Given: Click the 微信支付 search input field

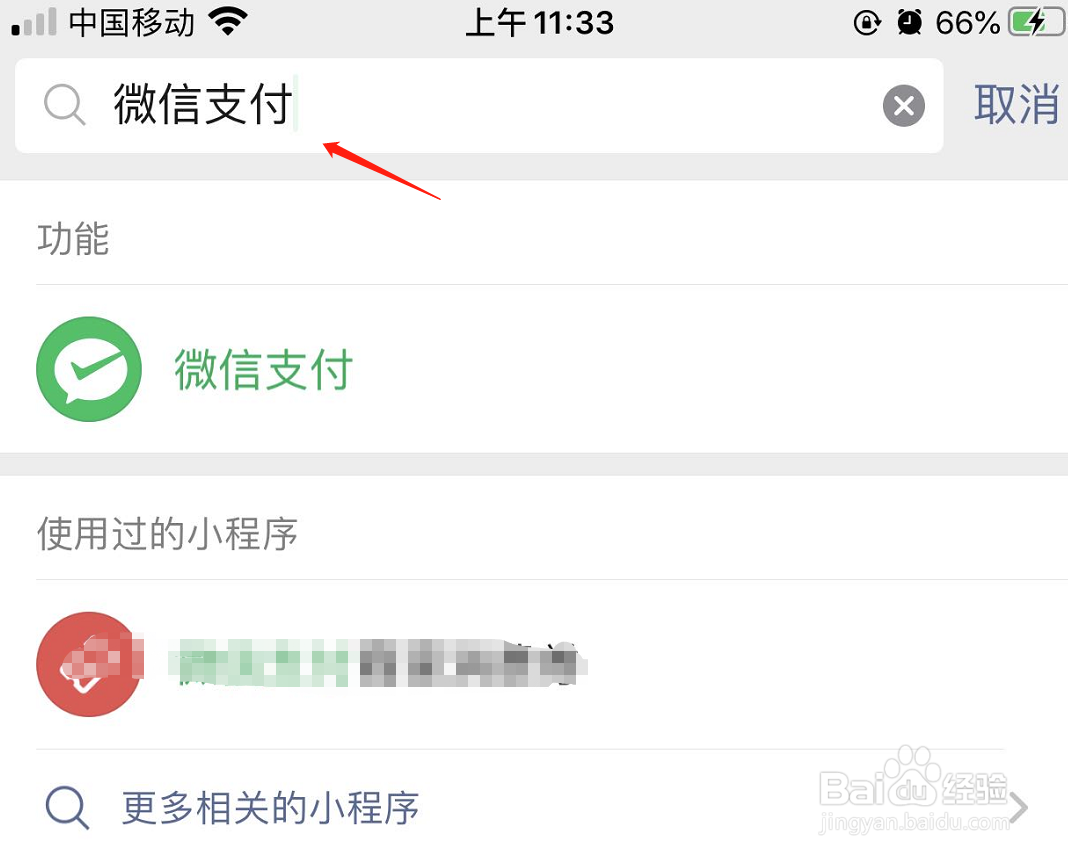Looking at the screenshot, I should click(x=479, y=106).
